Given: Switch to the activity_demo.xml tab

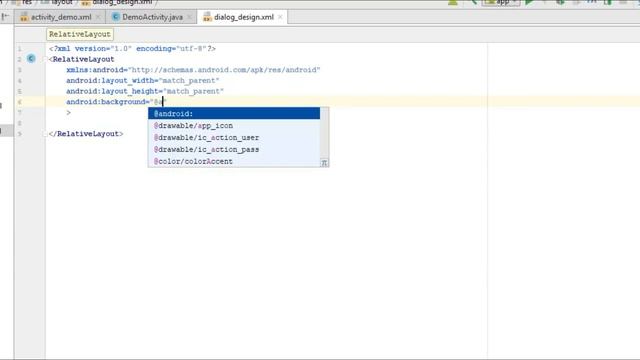Looking at the screenshot, I should coord(60,17).
